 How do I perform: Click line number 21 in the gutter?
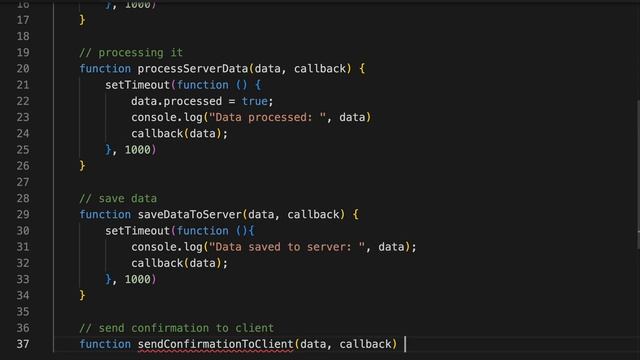pos(23,85)
